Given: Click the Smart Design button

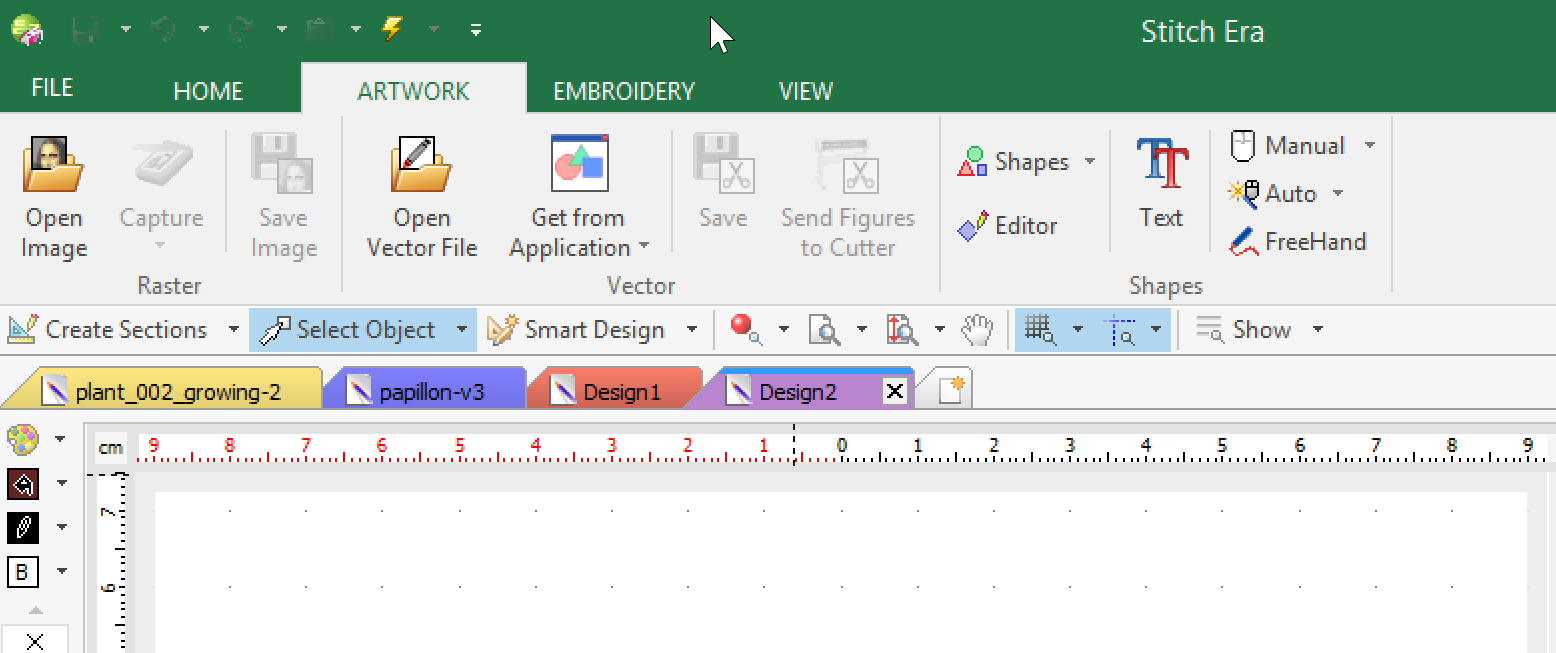Looking at the screenshot, I should tap(580, 330).
